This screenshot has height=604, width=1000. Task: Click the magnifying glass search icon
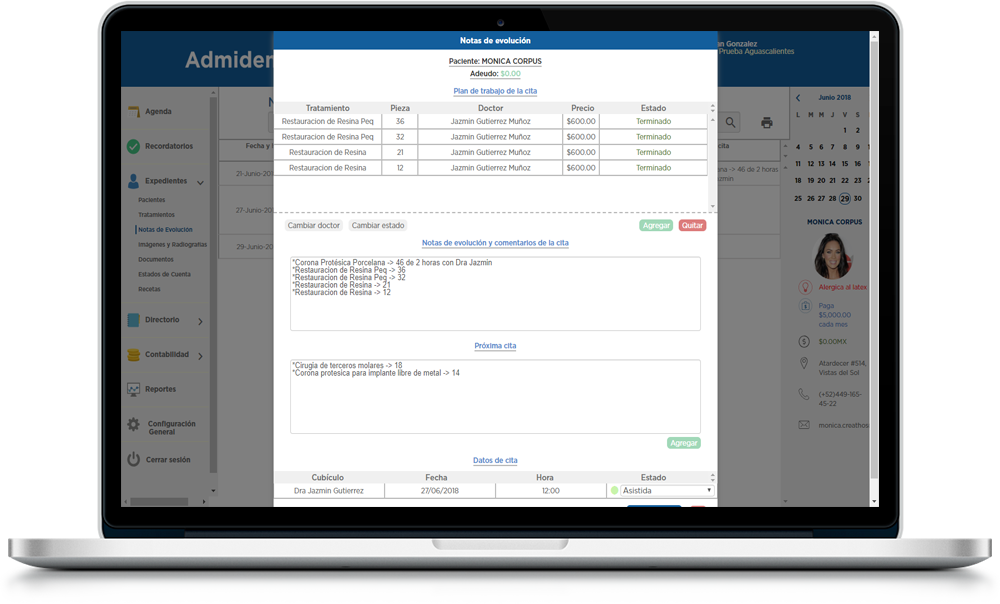pos(731,122)
